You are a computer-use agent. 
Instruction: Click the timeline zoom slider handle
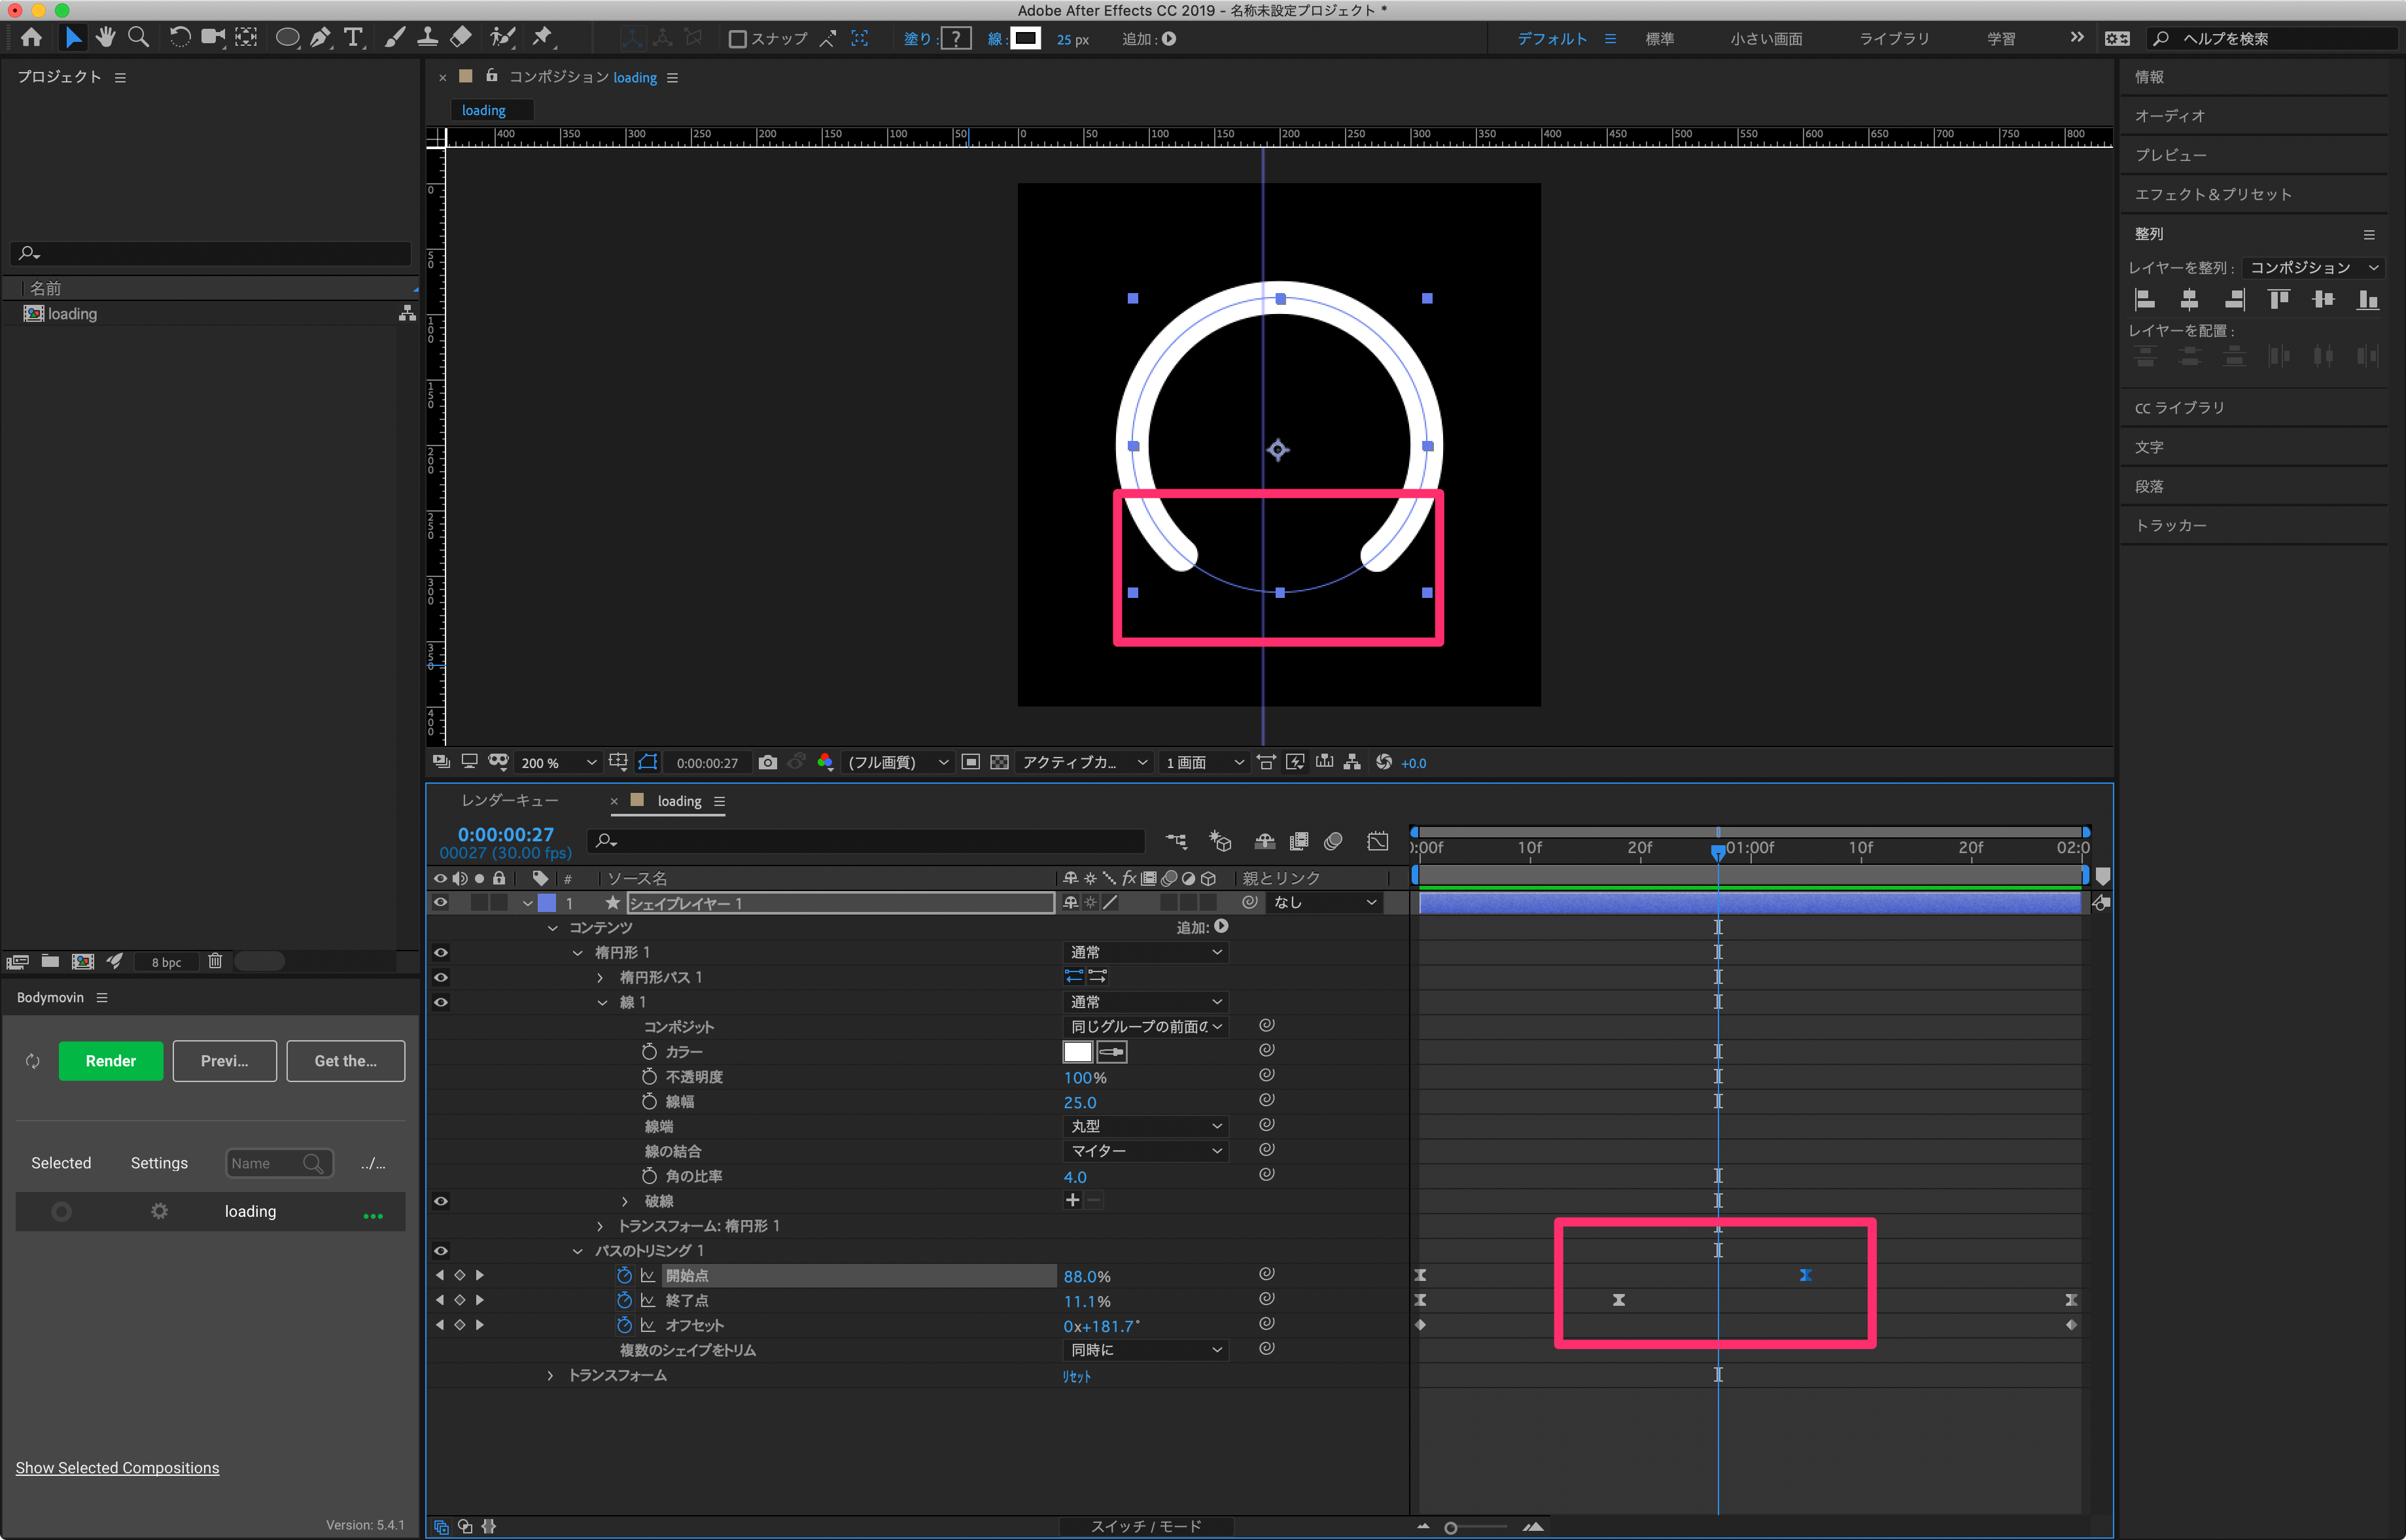pyautogui.click(x=1451, y=1528)
